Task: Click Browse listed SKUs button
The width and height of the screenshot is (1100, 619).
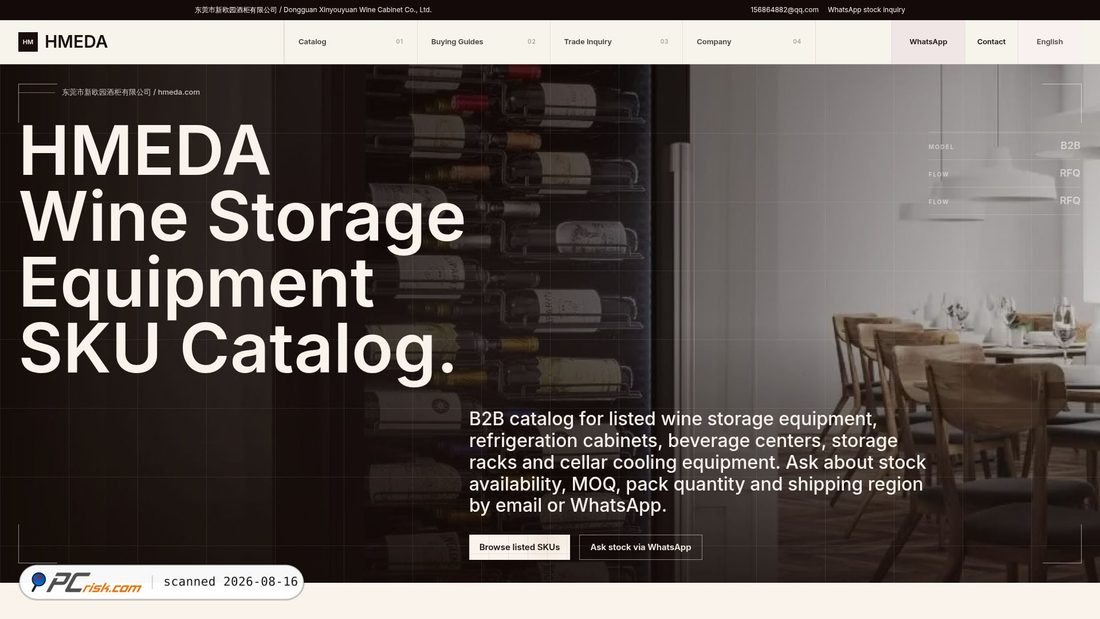Action: click(519, 547)
